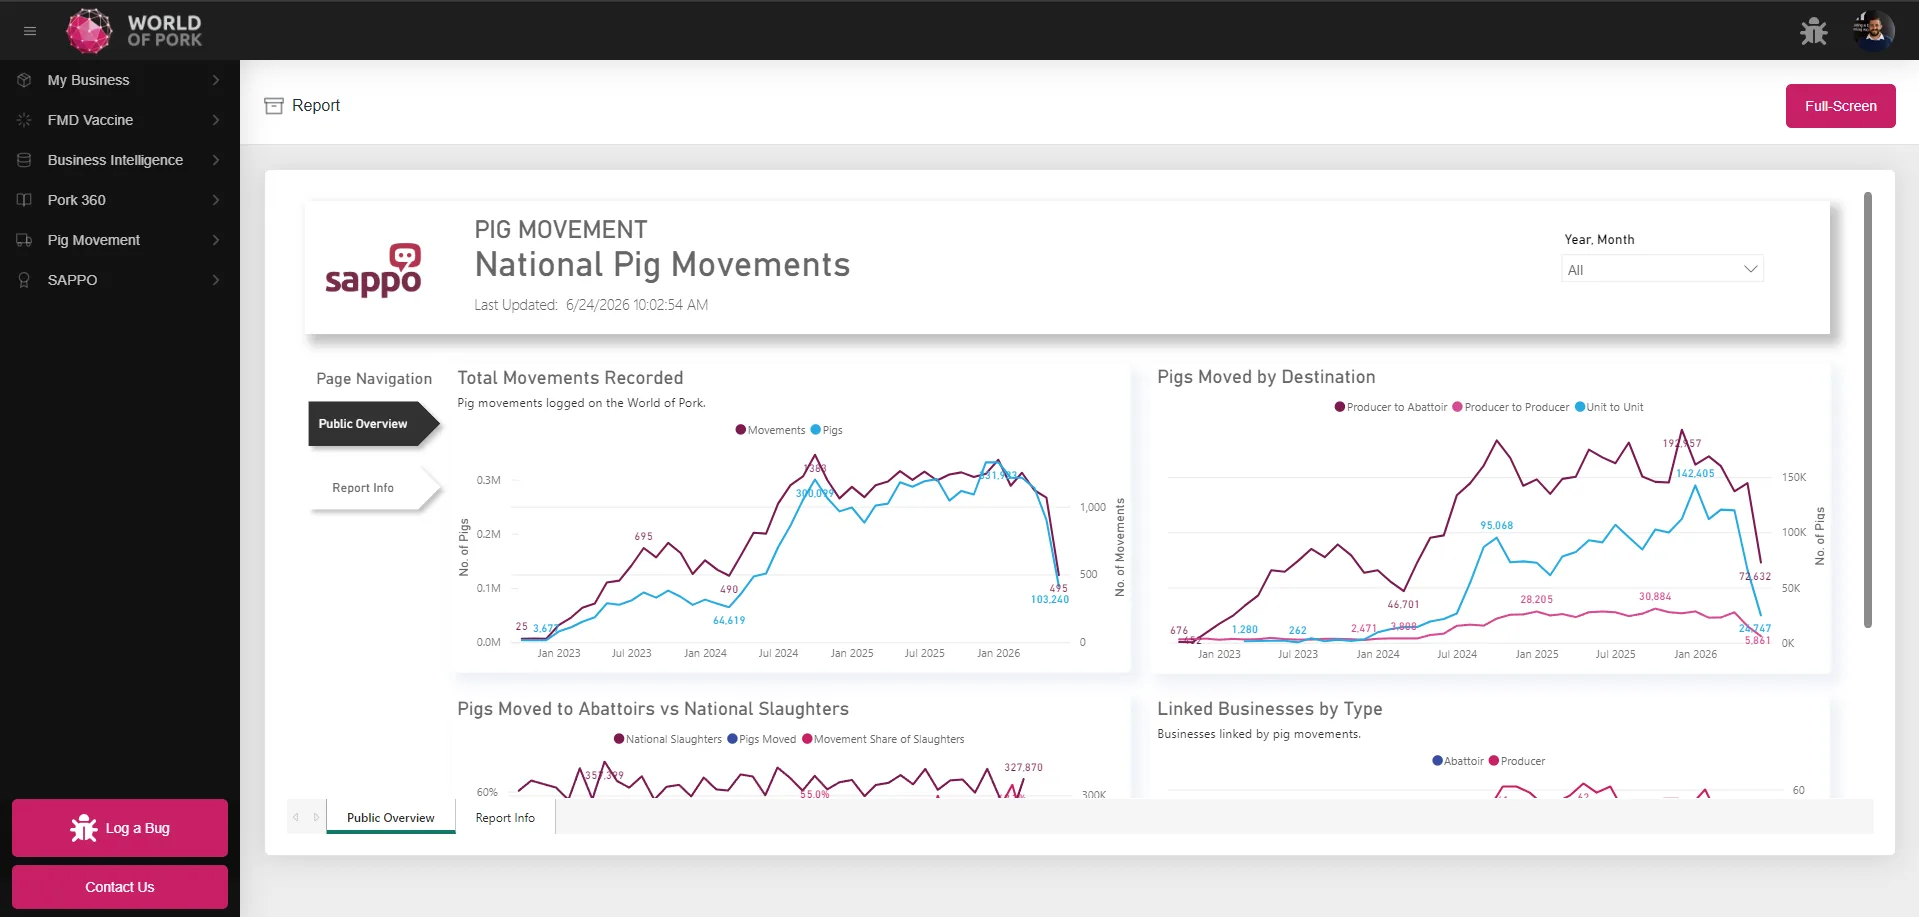Expand the SAPPO menu chevron

[215, 280]
